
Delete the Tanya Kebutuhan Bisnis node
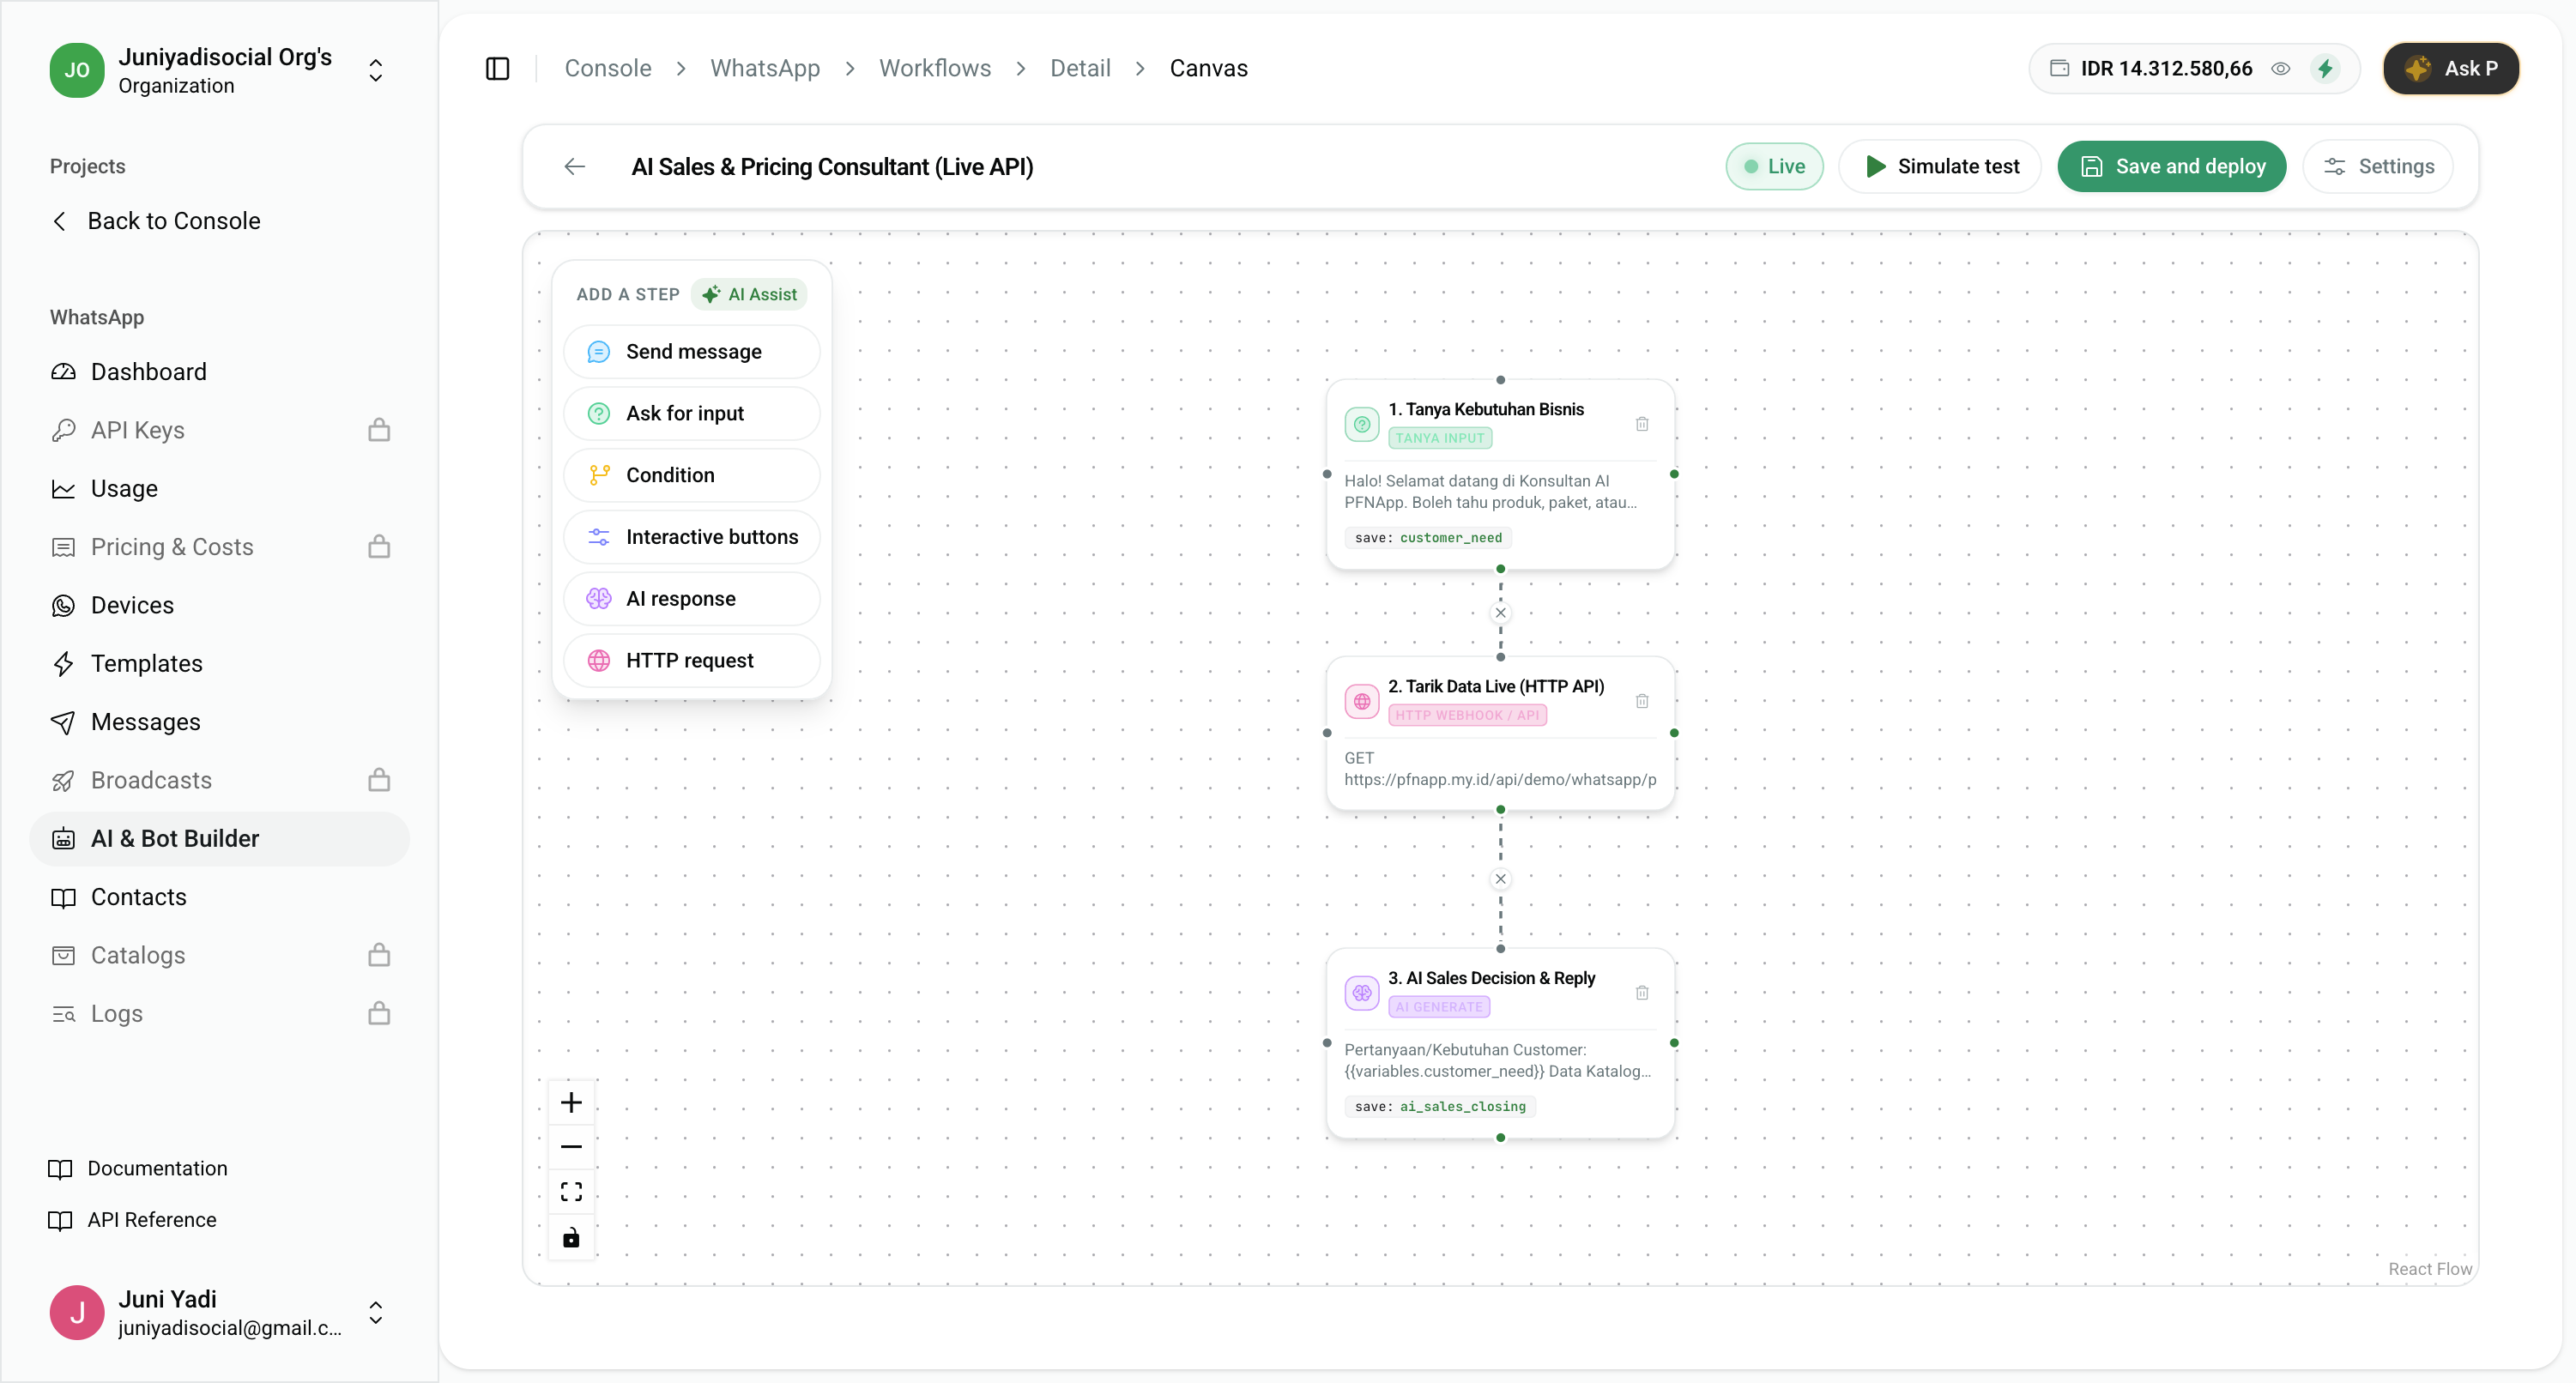[x=1642, y=423]
